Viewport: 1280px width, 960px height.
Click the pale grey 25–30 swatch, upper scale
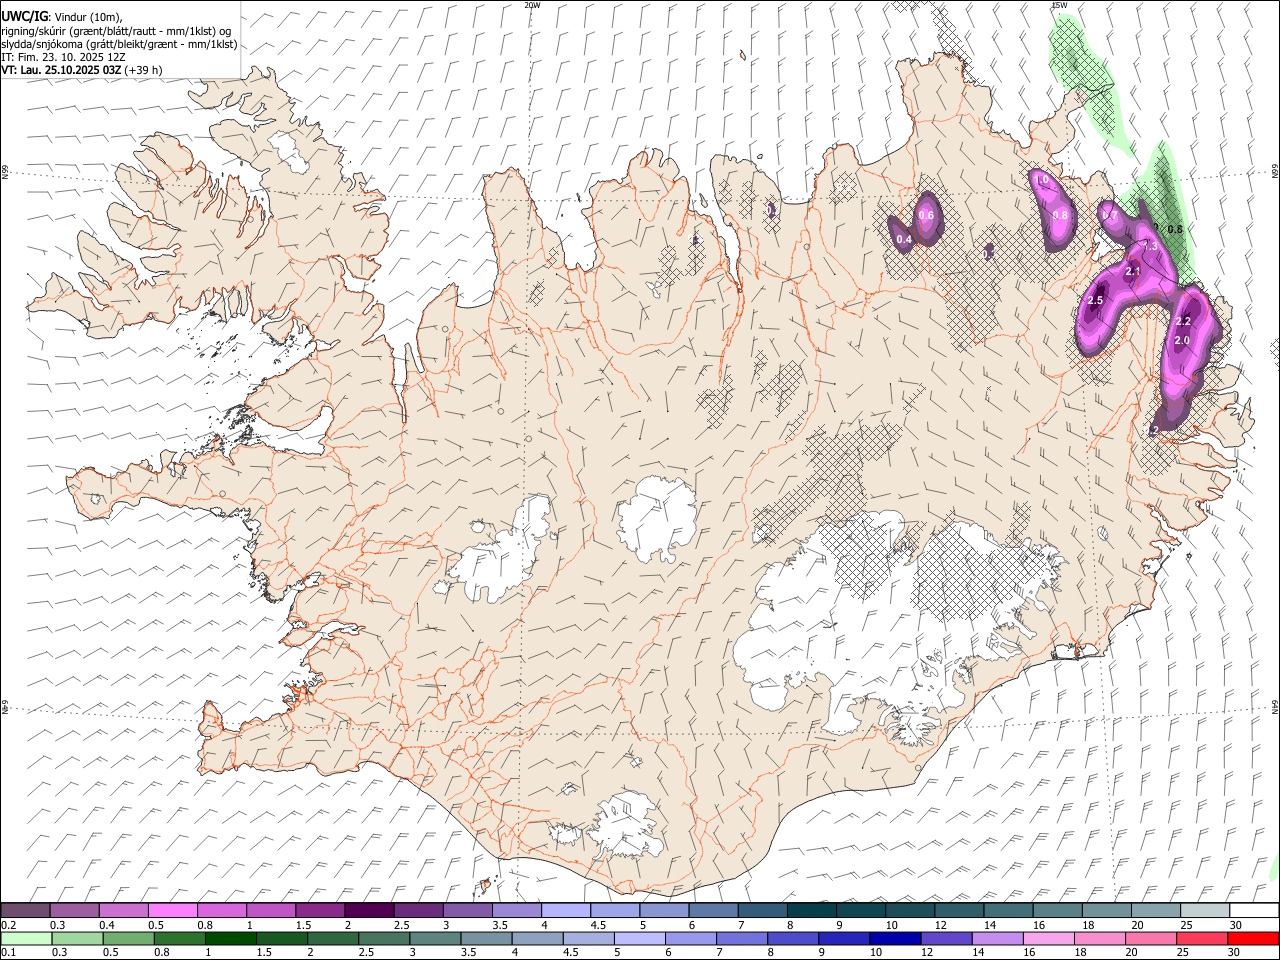pyautogui.click(x=1206, y=910)
